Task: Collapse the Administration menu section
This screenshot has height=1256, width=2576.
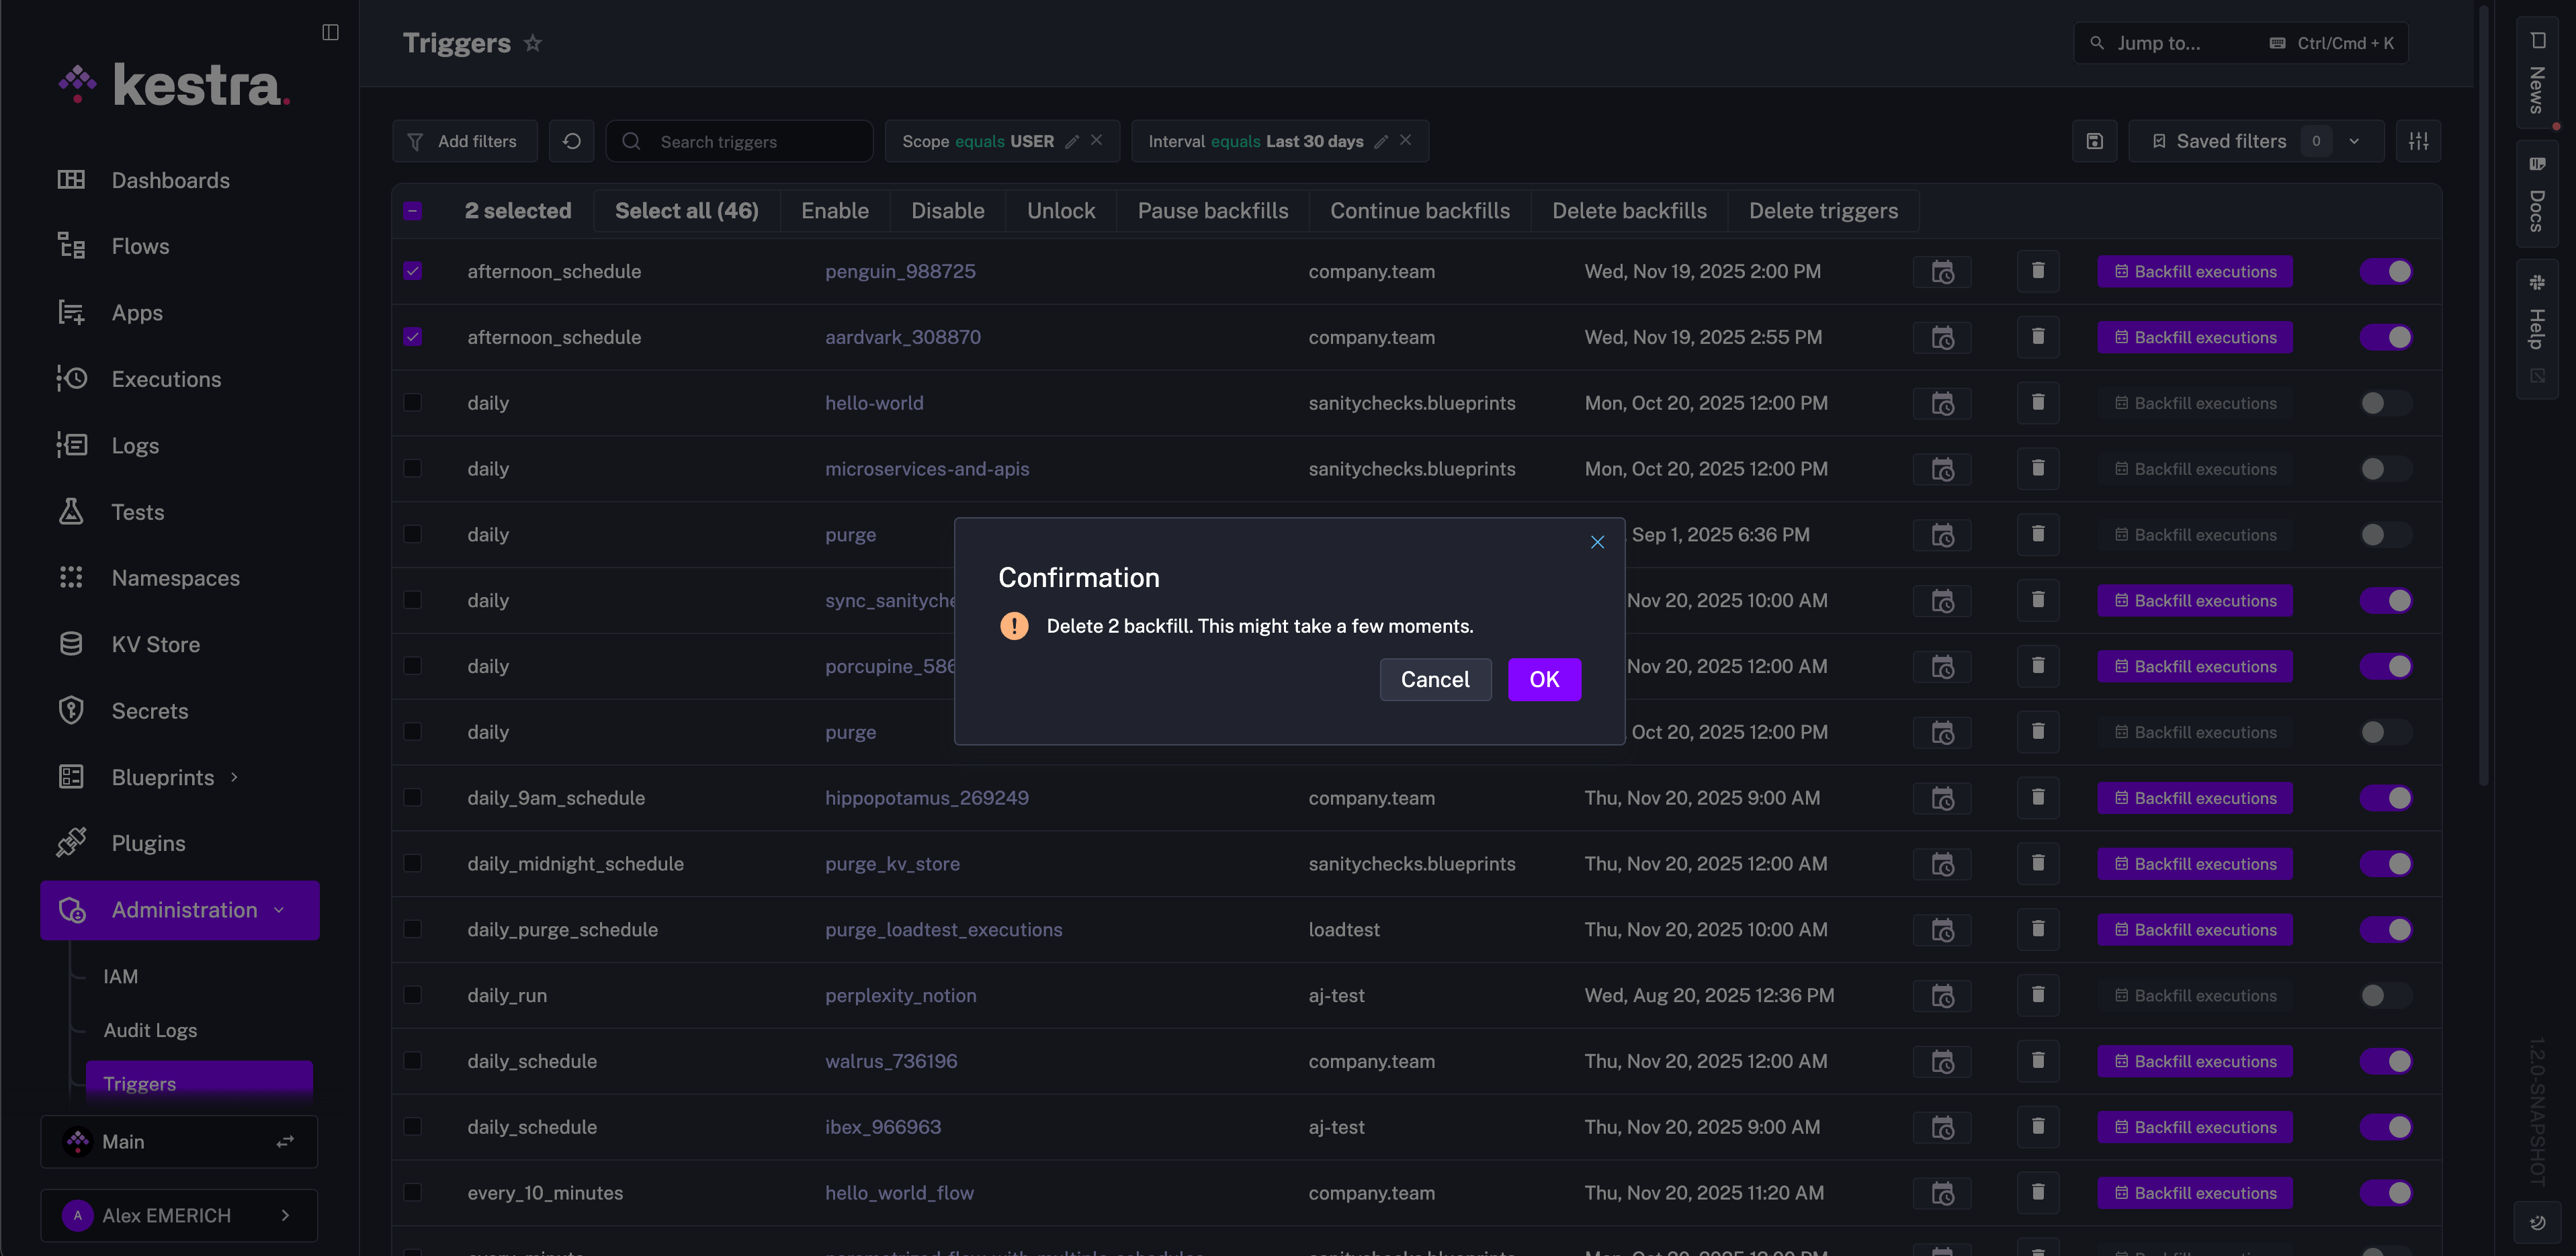Action: [279, 910]
